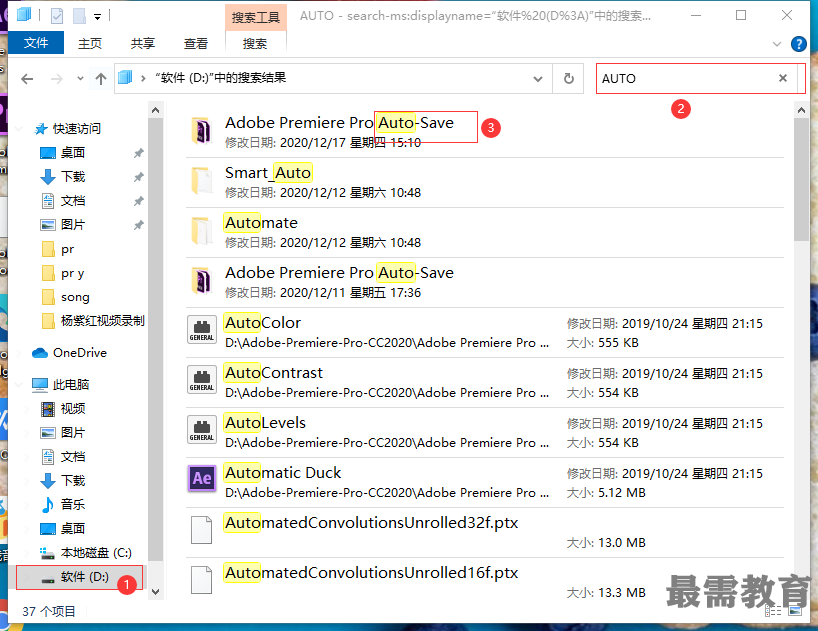Select the AutoLevels plugin file icon
818x631 pixels.
point(202,430)
